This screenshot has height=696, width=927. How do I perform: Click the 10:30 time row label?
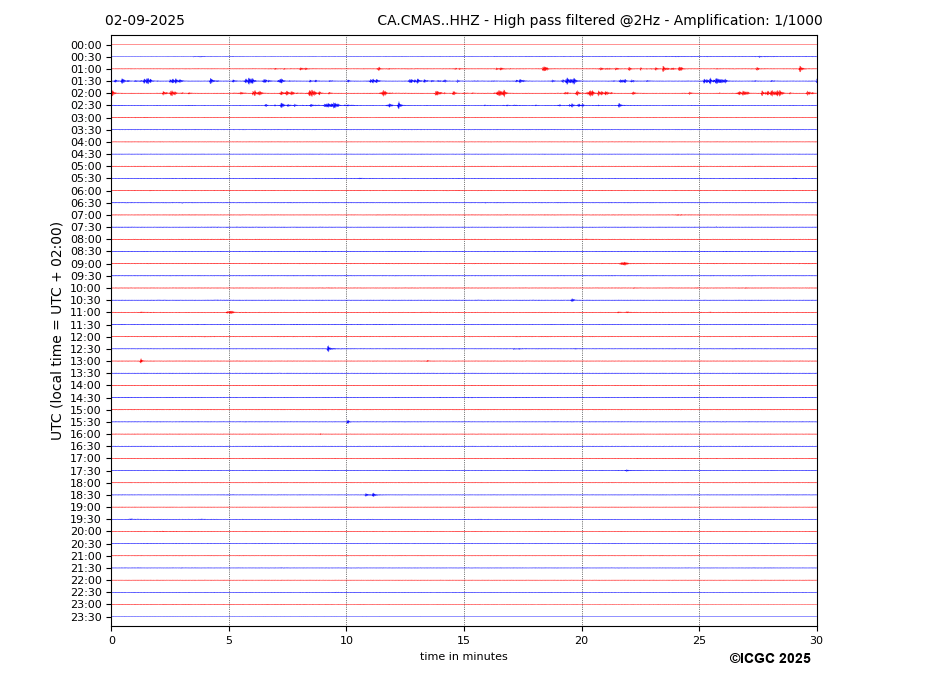tap(86, 300)
